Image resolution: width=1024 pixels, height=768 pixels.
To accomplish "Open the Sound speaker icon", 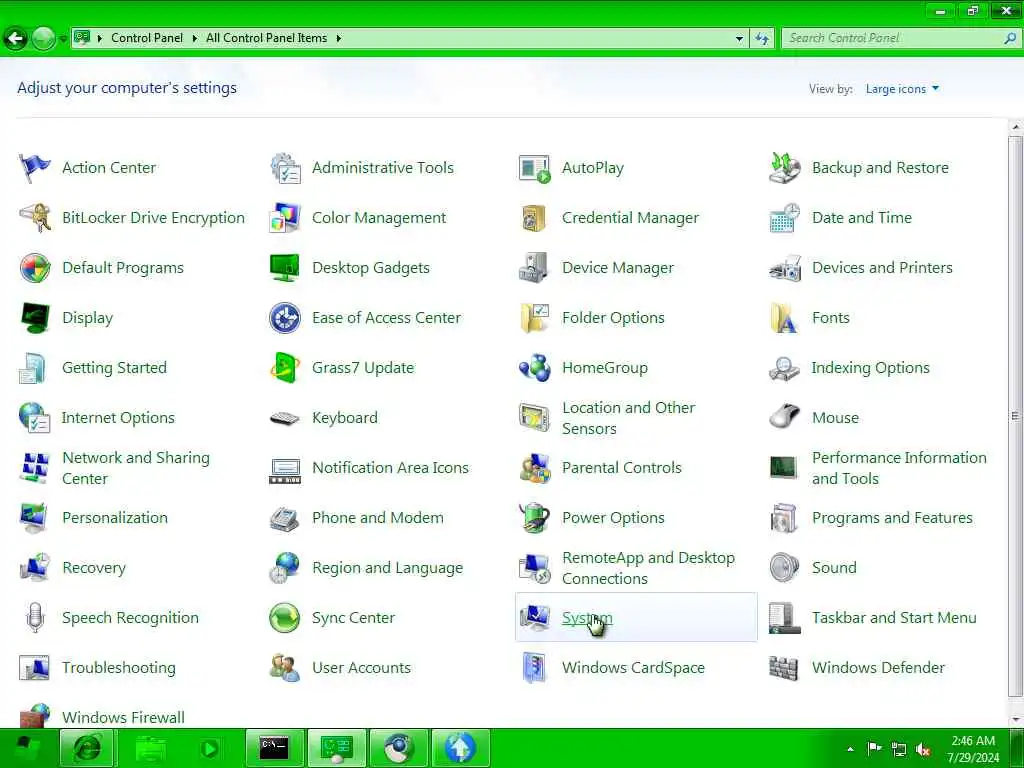I will coord(784,568).
